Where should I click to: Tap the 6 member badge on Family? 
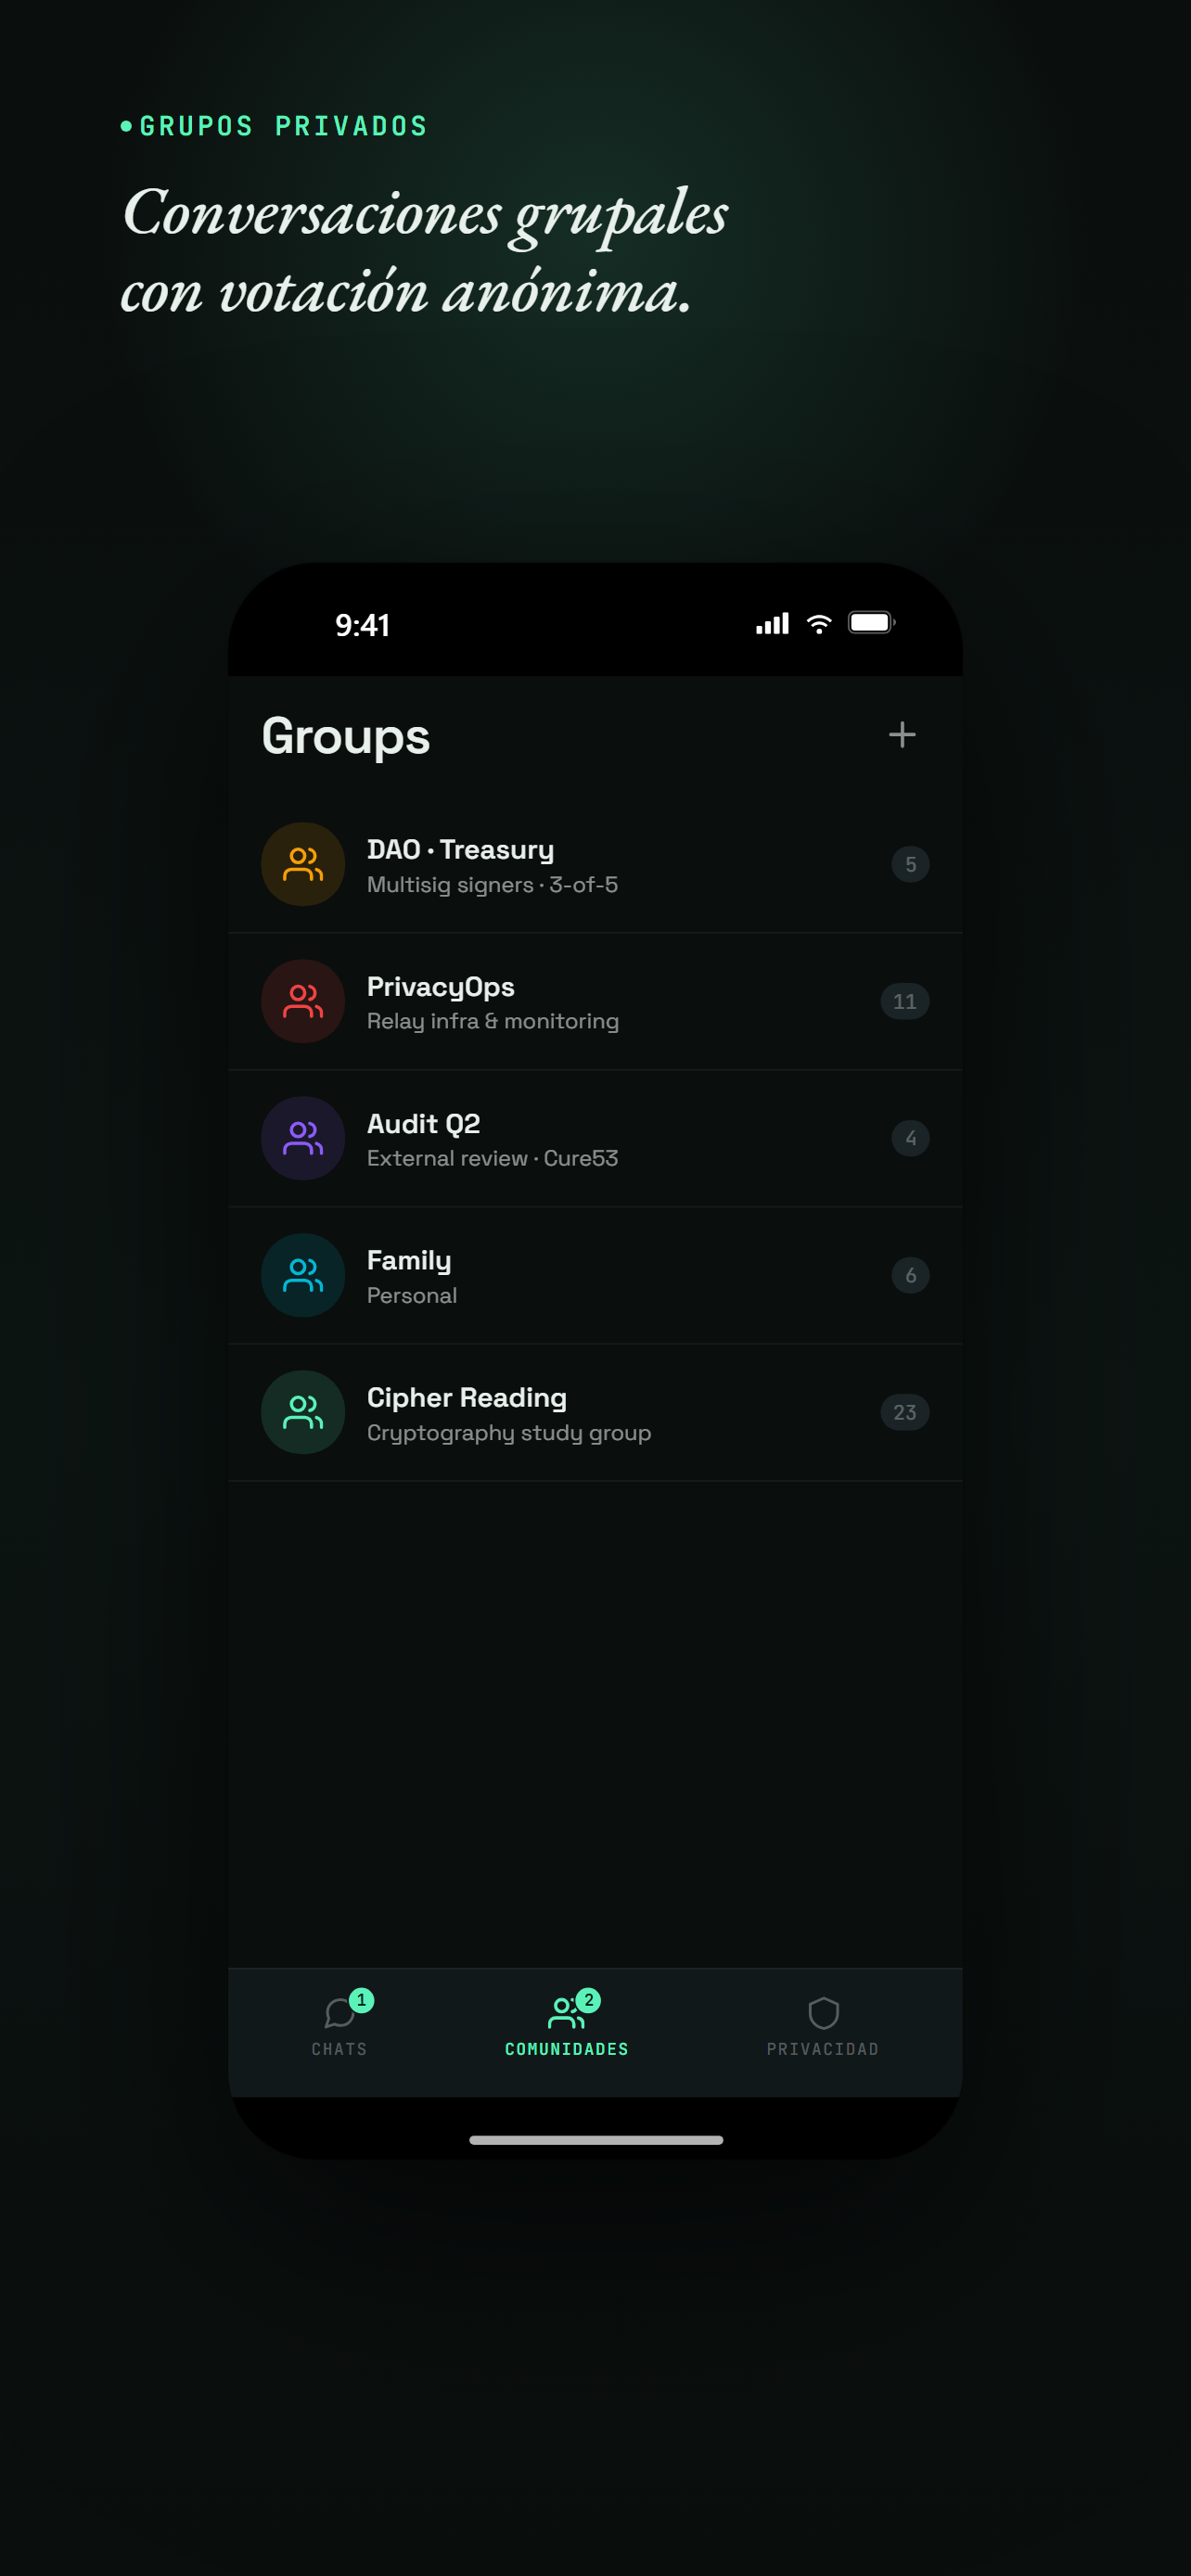(x=910, y=1275)
